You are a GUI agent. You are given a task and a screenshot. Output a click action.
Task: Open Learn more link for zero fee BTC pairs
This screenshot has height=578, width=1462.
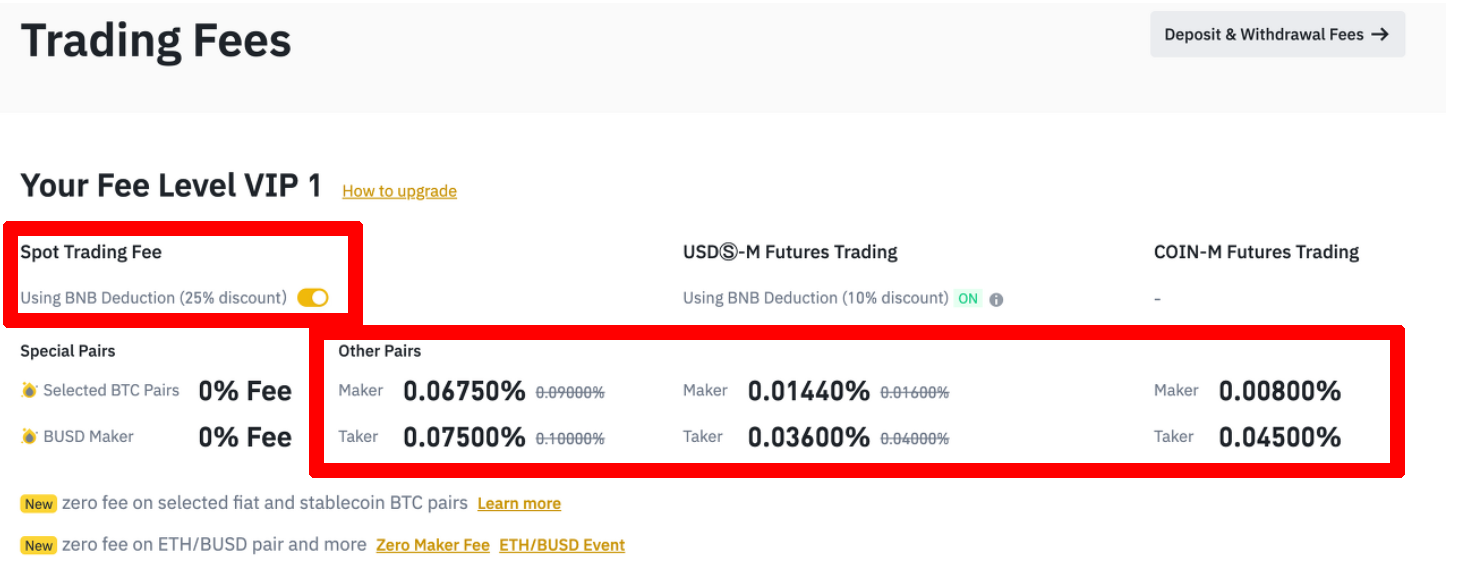tap(519, 504)
